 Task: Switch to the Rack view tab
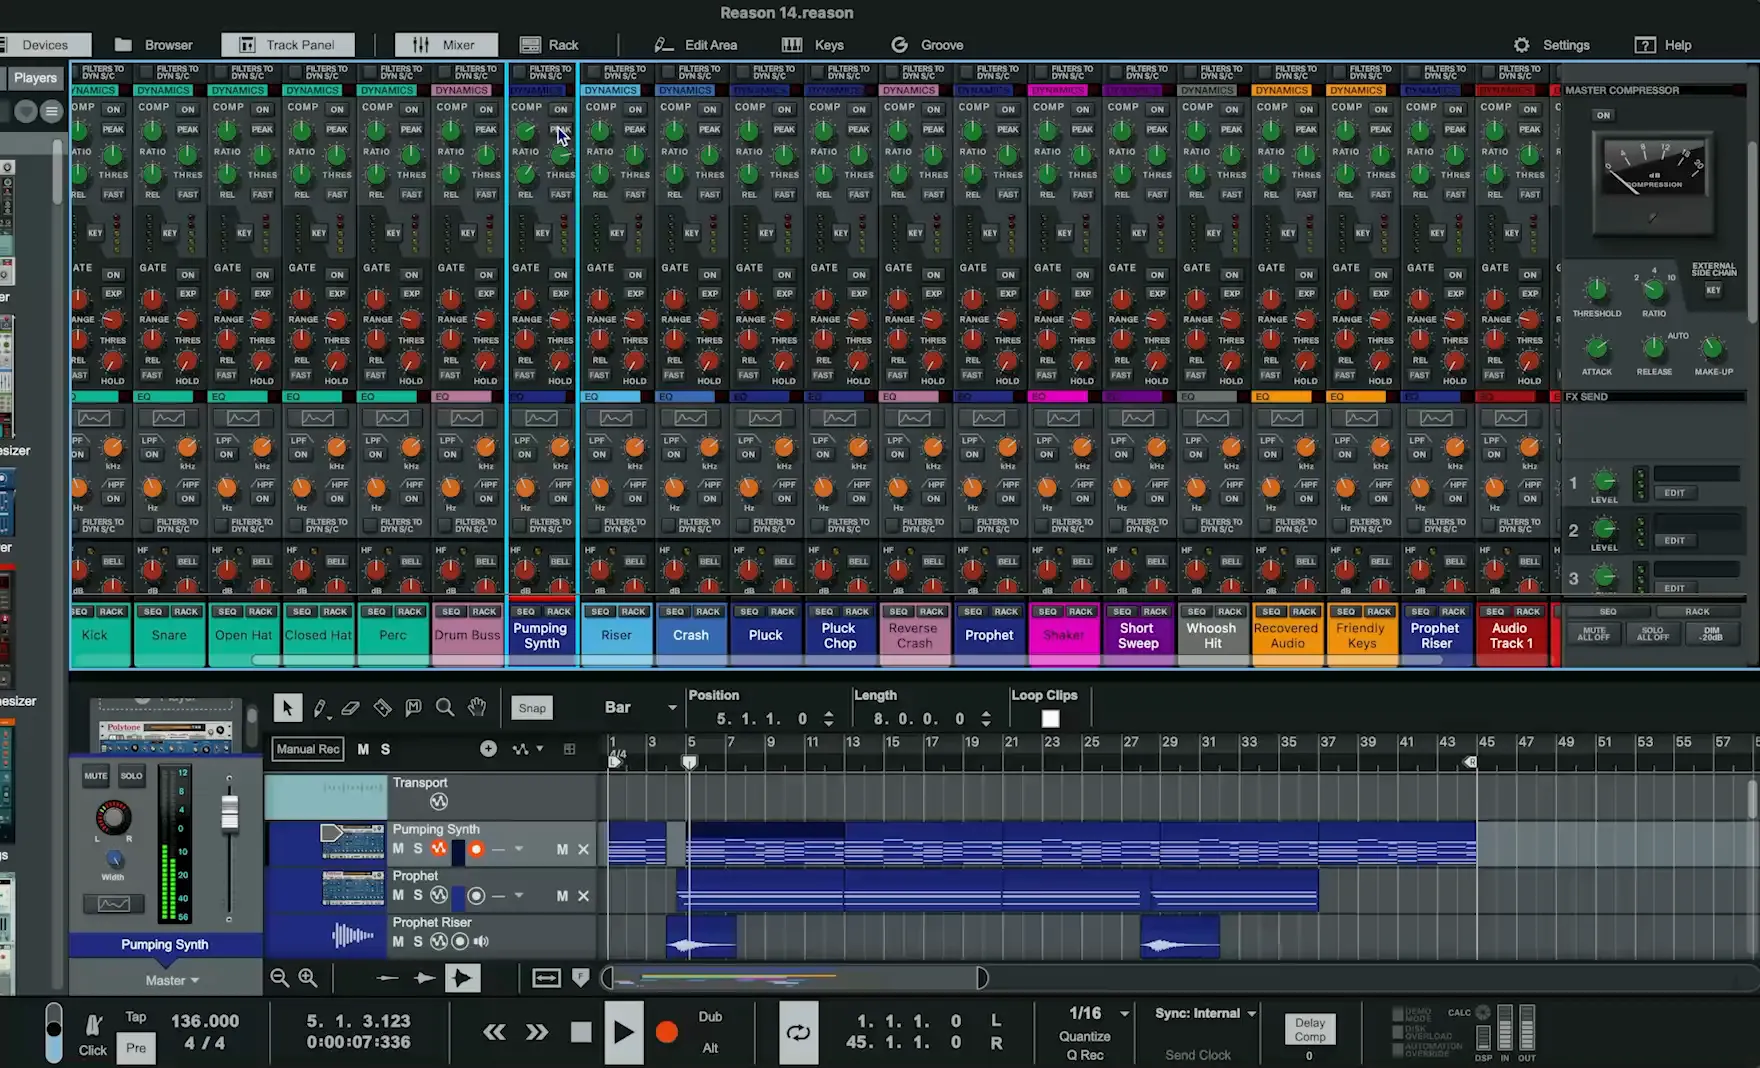pos(550,45)
